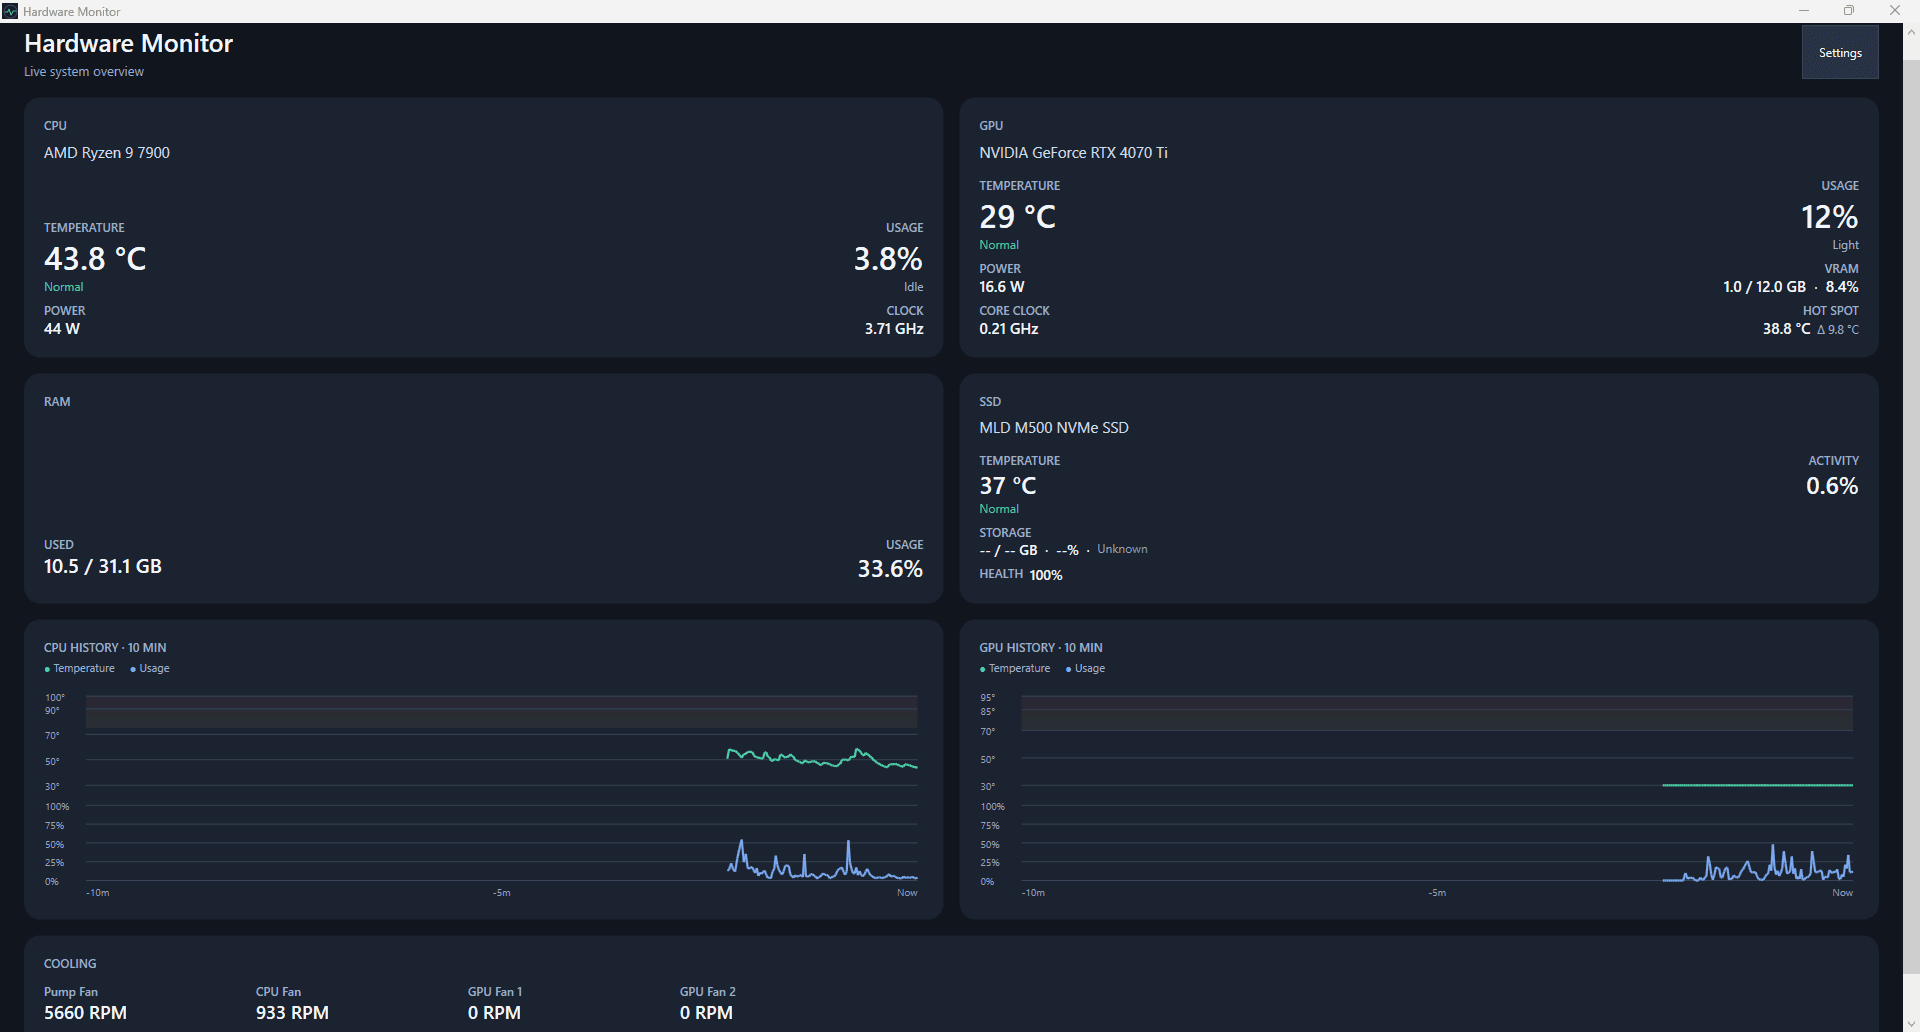Select the GPU temperature value 29 °C
The image size is (1920, 1032).
[x=1017, y=217]
